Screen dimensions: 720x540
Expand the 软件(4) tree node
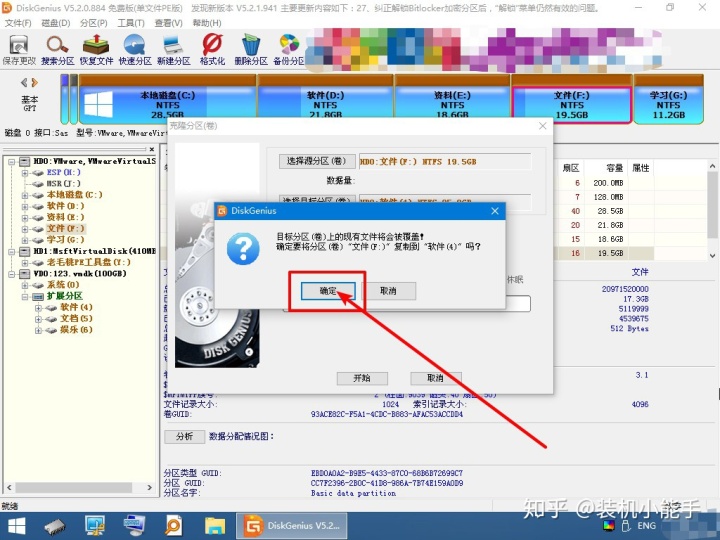[x=38, y=308]
